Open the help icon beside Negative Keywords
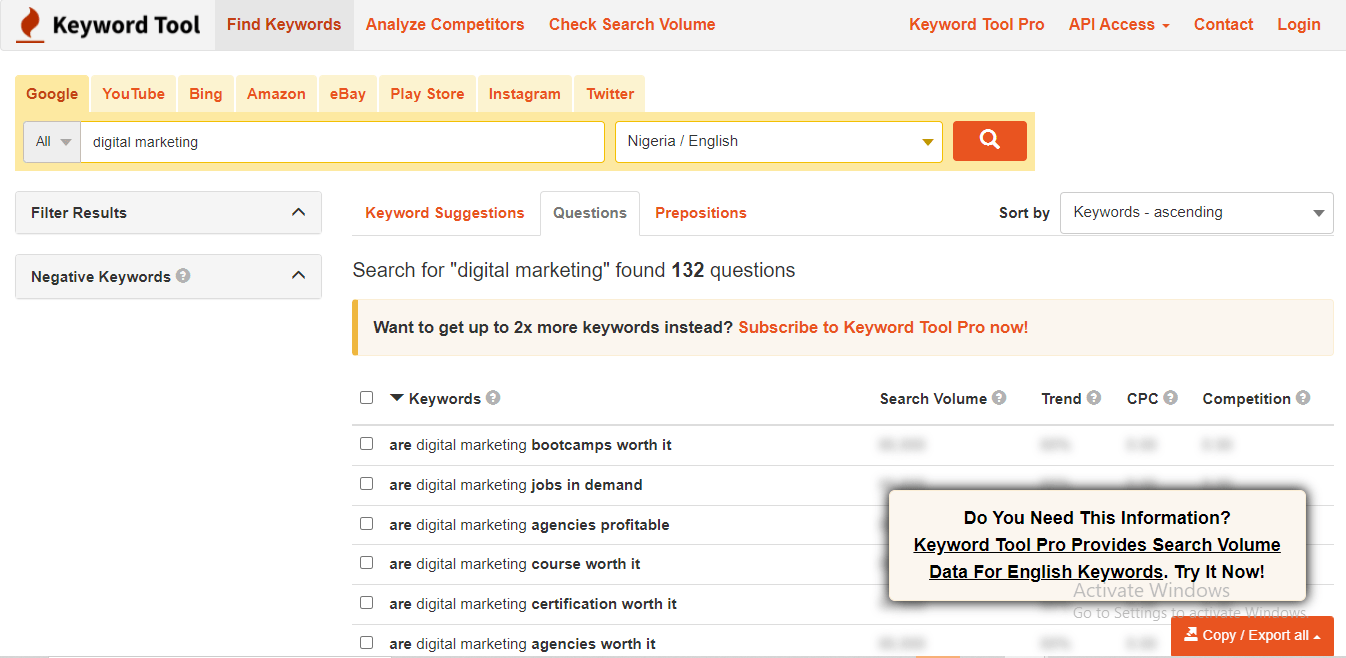This screenshot has width=1346, height=658. pyautogui.click(x=183, y=276)
